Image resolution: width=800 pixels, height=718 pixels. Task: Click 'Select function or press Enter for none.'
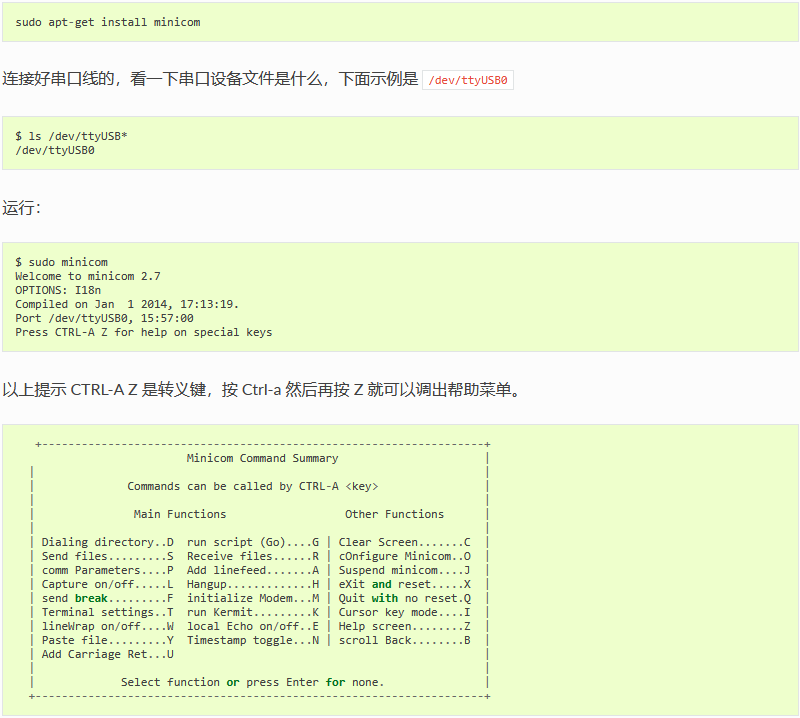click(x=253, y=682)
